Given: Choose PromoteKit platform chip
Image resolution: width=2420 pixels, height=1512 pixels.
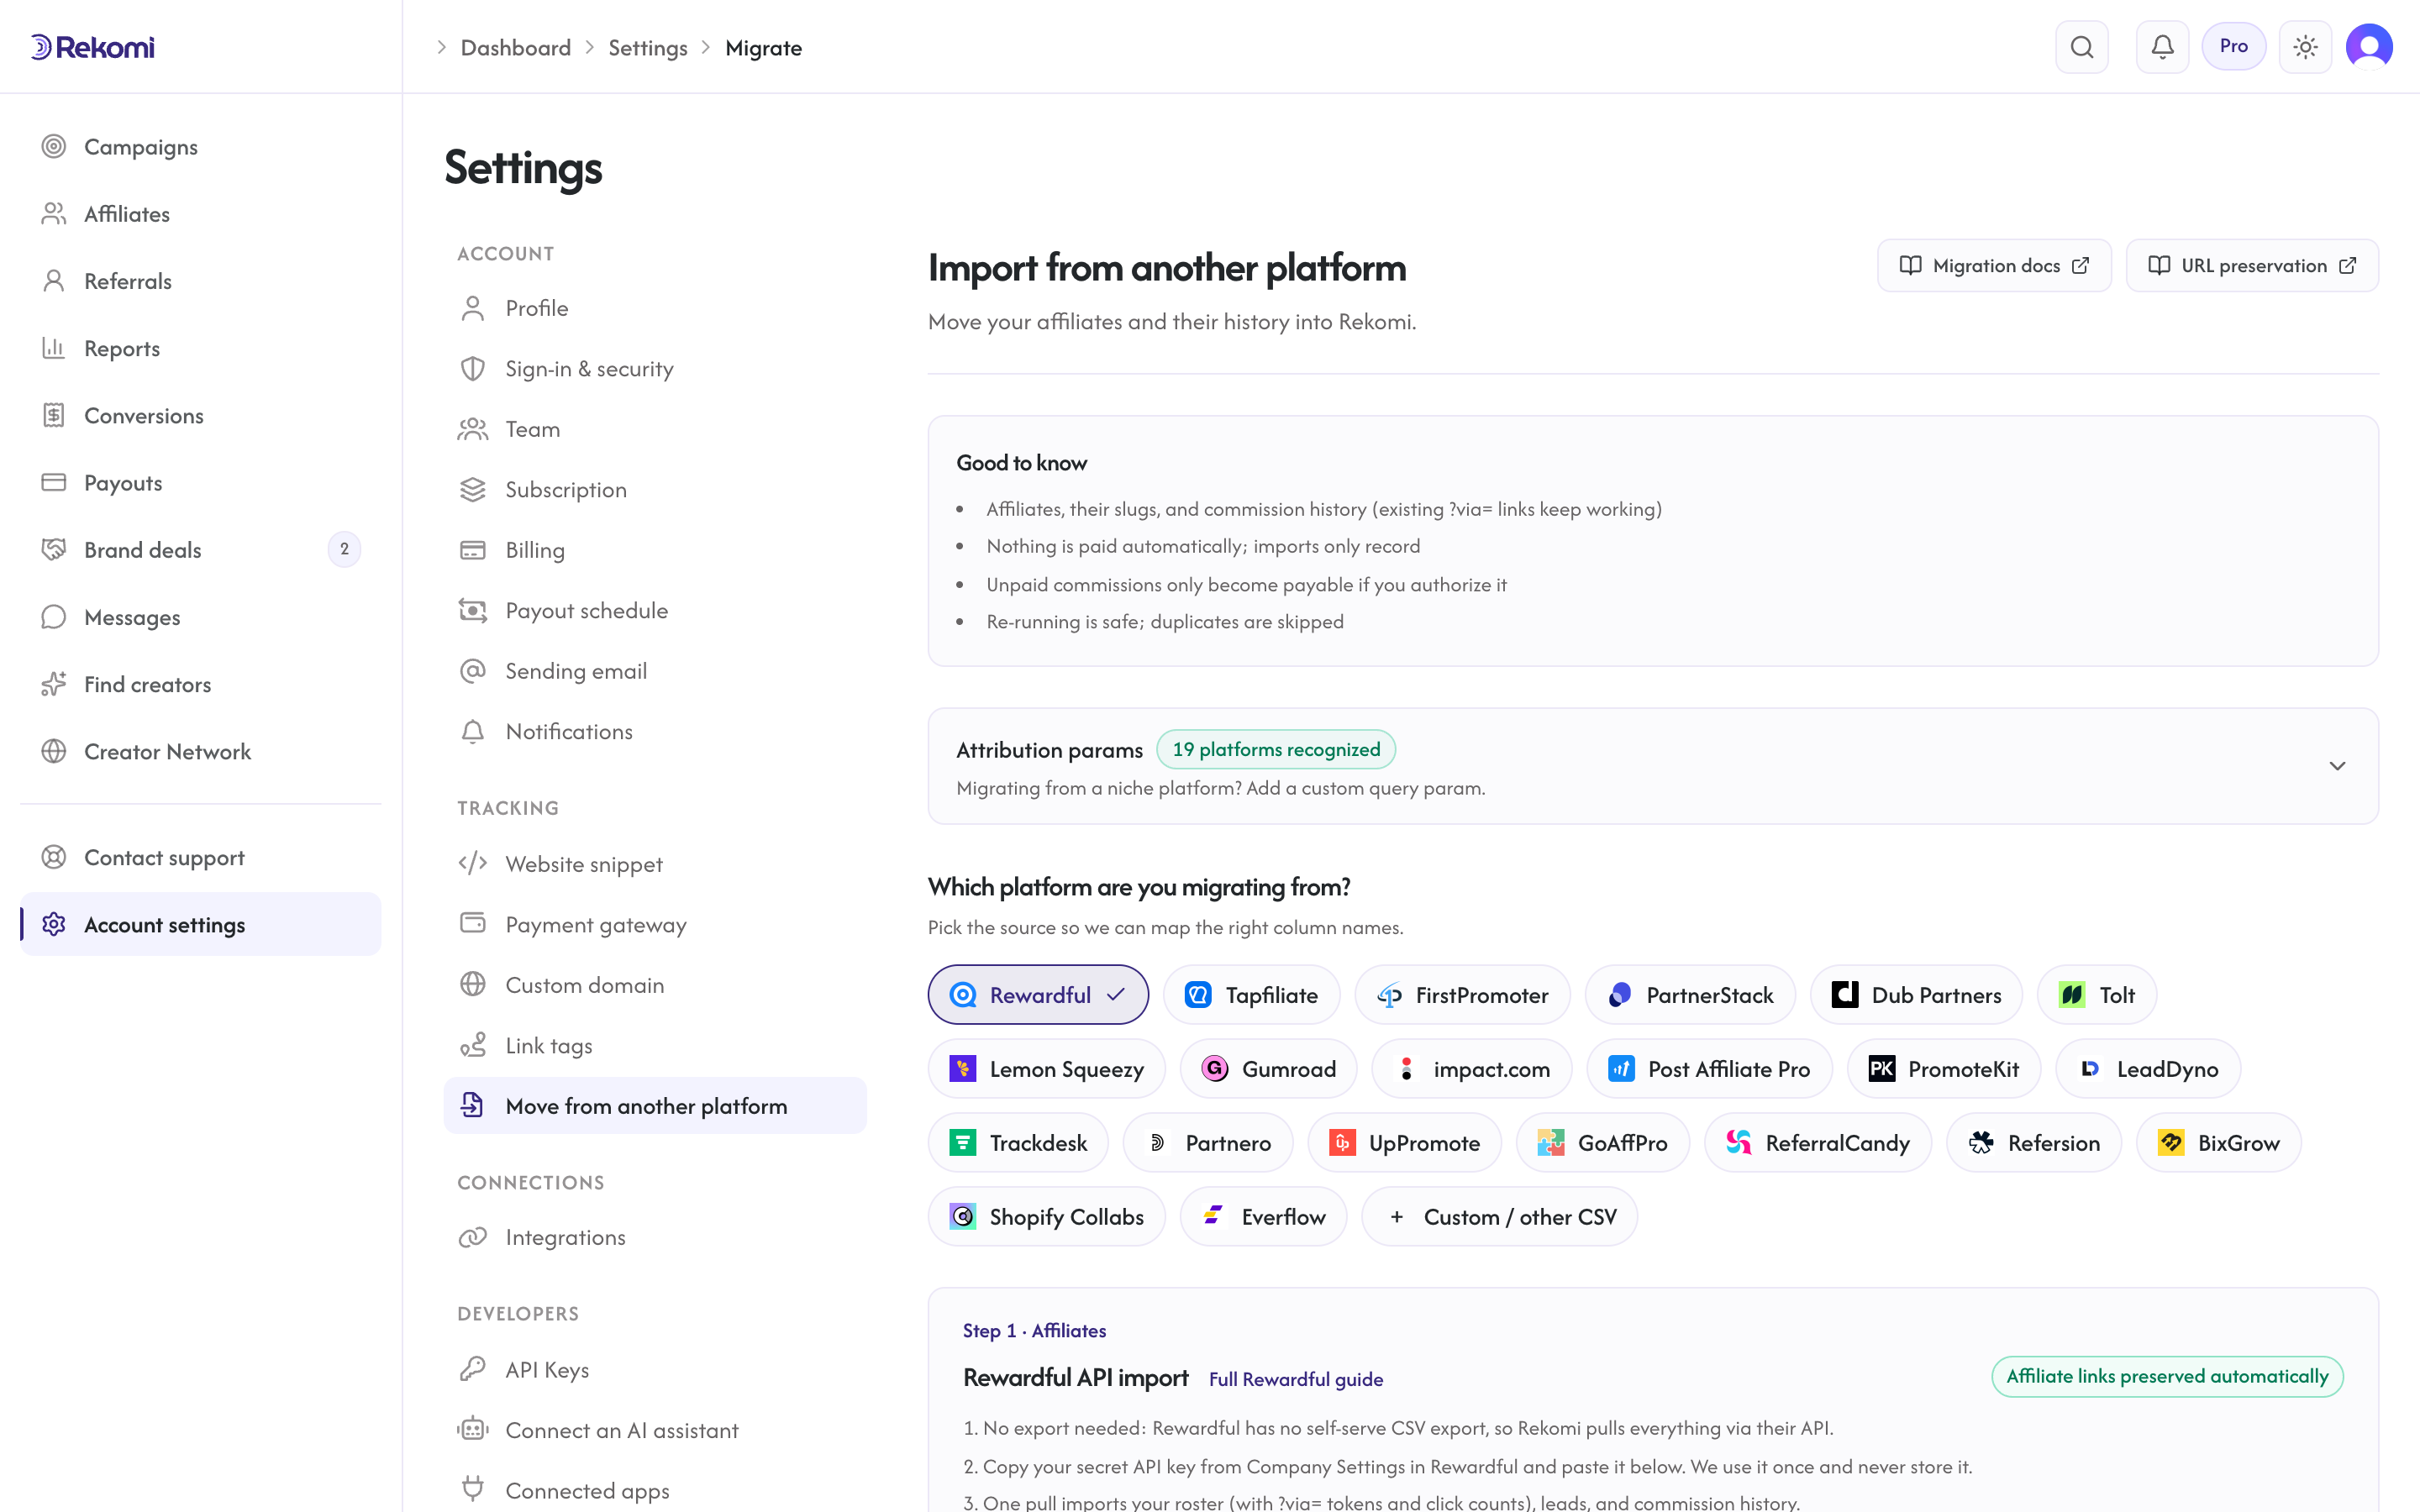Looking at the screenshot, I should coord(1944,1069).
